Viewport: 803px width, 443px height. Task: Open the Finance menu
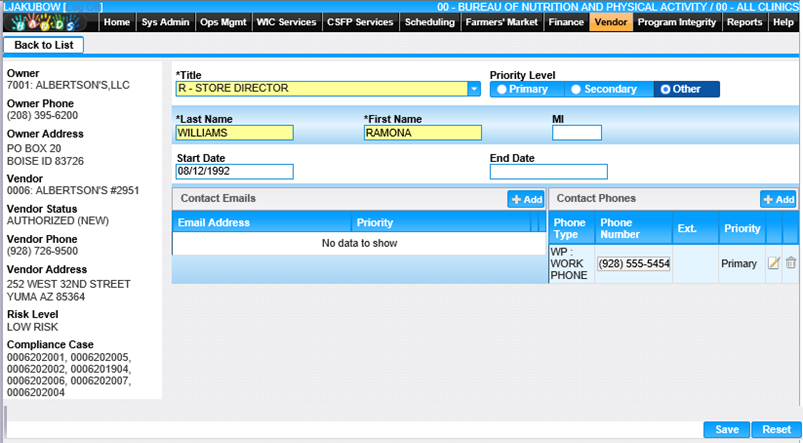[x=566, y=22]
